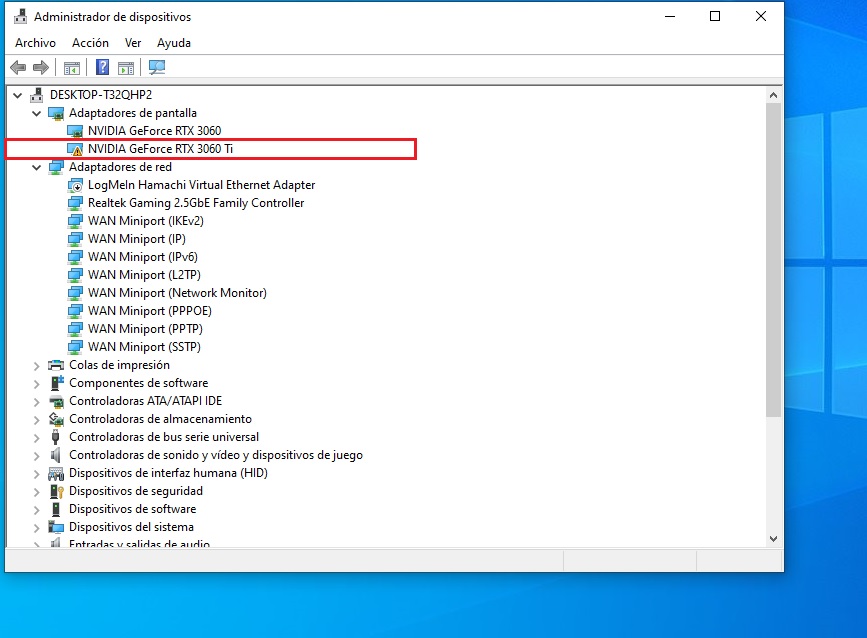Select WAN Miniport (Network Monitor) entry

click(x=177, y=293)
